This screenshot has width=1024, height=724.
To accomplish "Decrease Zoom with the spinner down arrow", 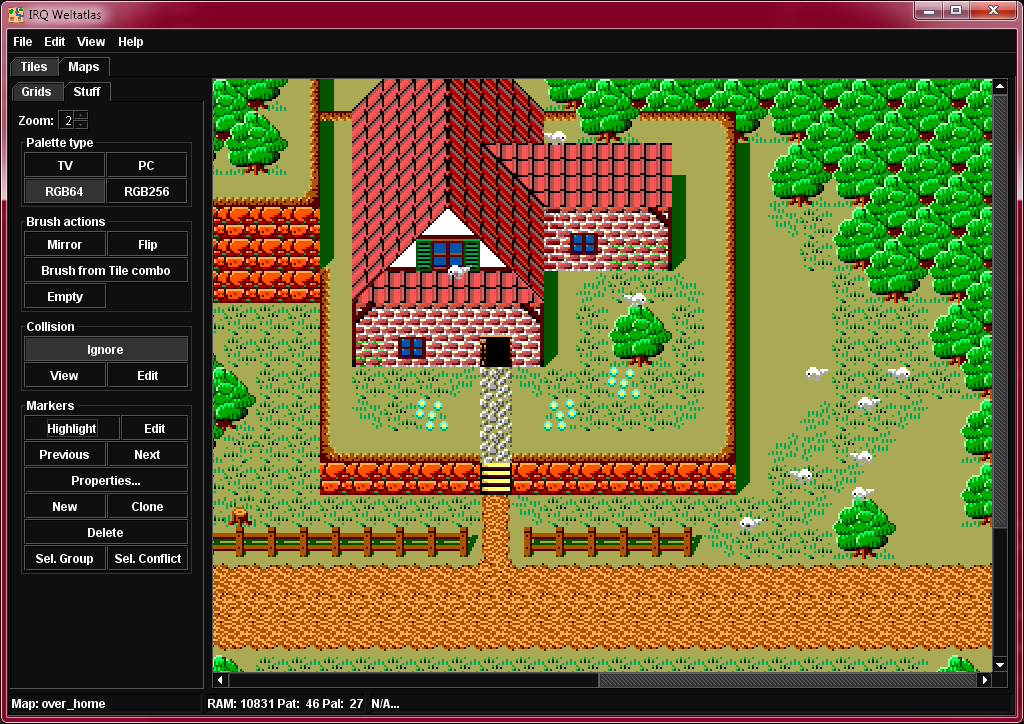I will [81, 124].
